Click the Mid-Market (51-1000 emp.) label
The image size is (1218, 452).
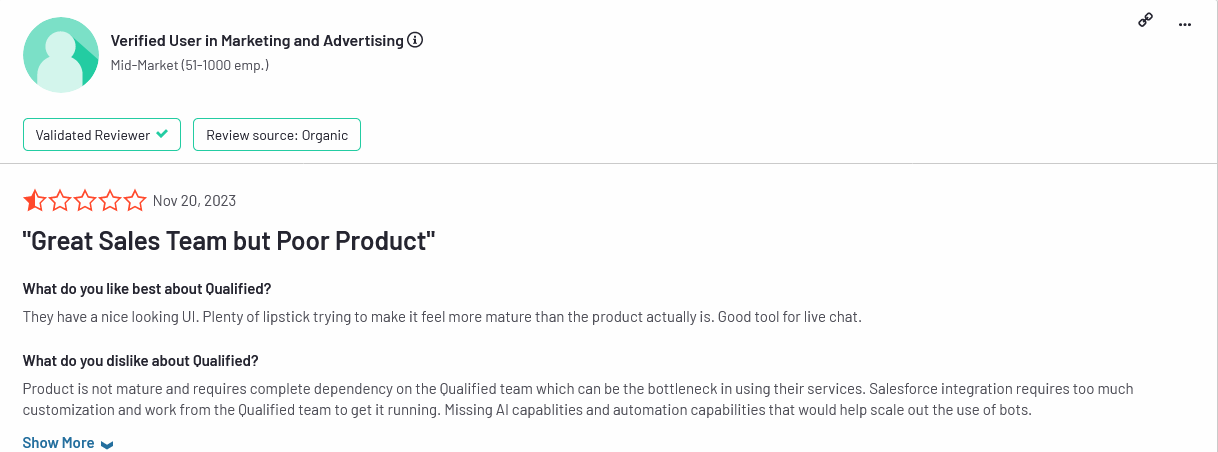coord(189,65)
